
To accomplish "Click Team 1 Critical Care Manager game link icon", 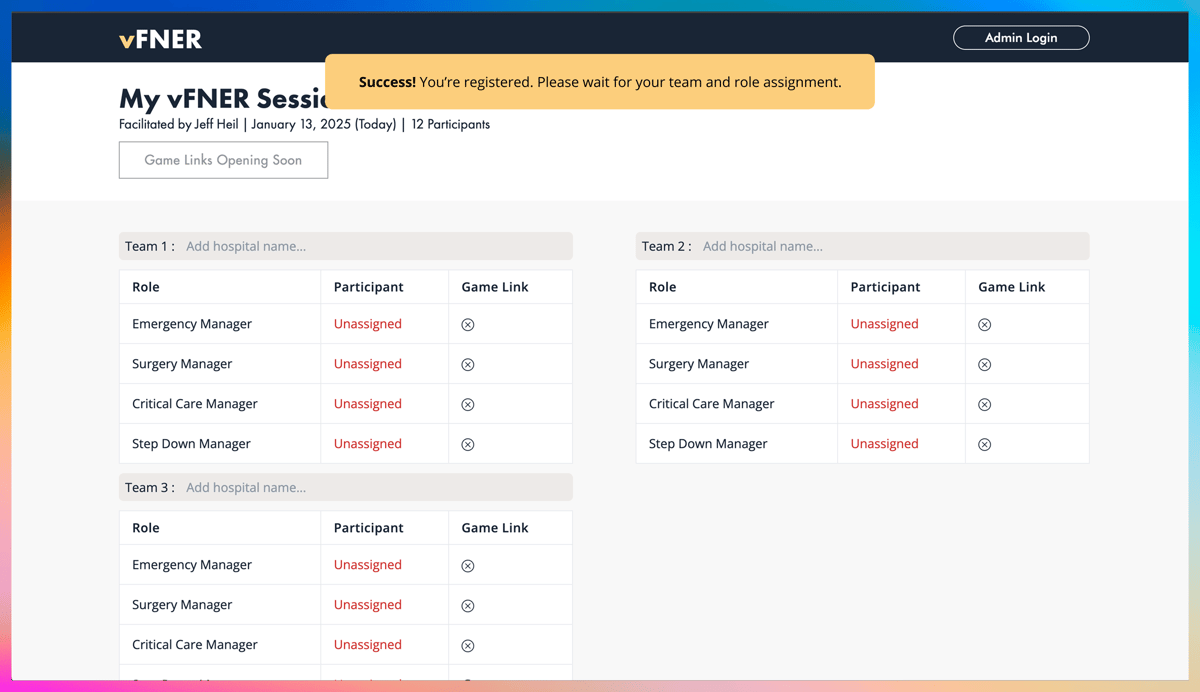I will tap(468, 405).
